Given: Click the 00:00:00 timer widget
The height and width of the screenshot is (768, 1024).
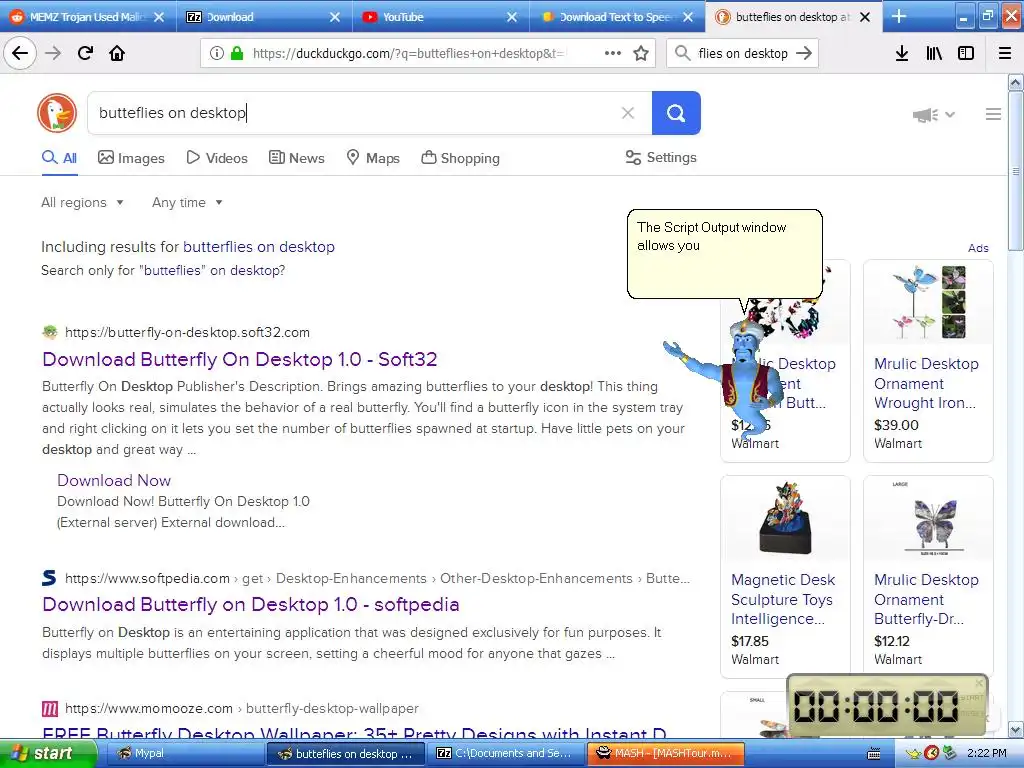Looking at the screenshot, I should [888, 707].
